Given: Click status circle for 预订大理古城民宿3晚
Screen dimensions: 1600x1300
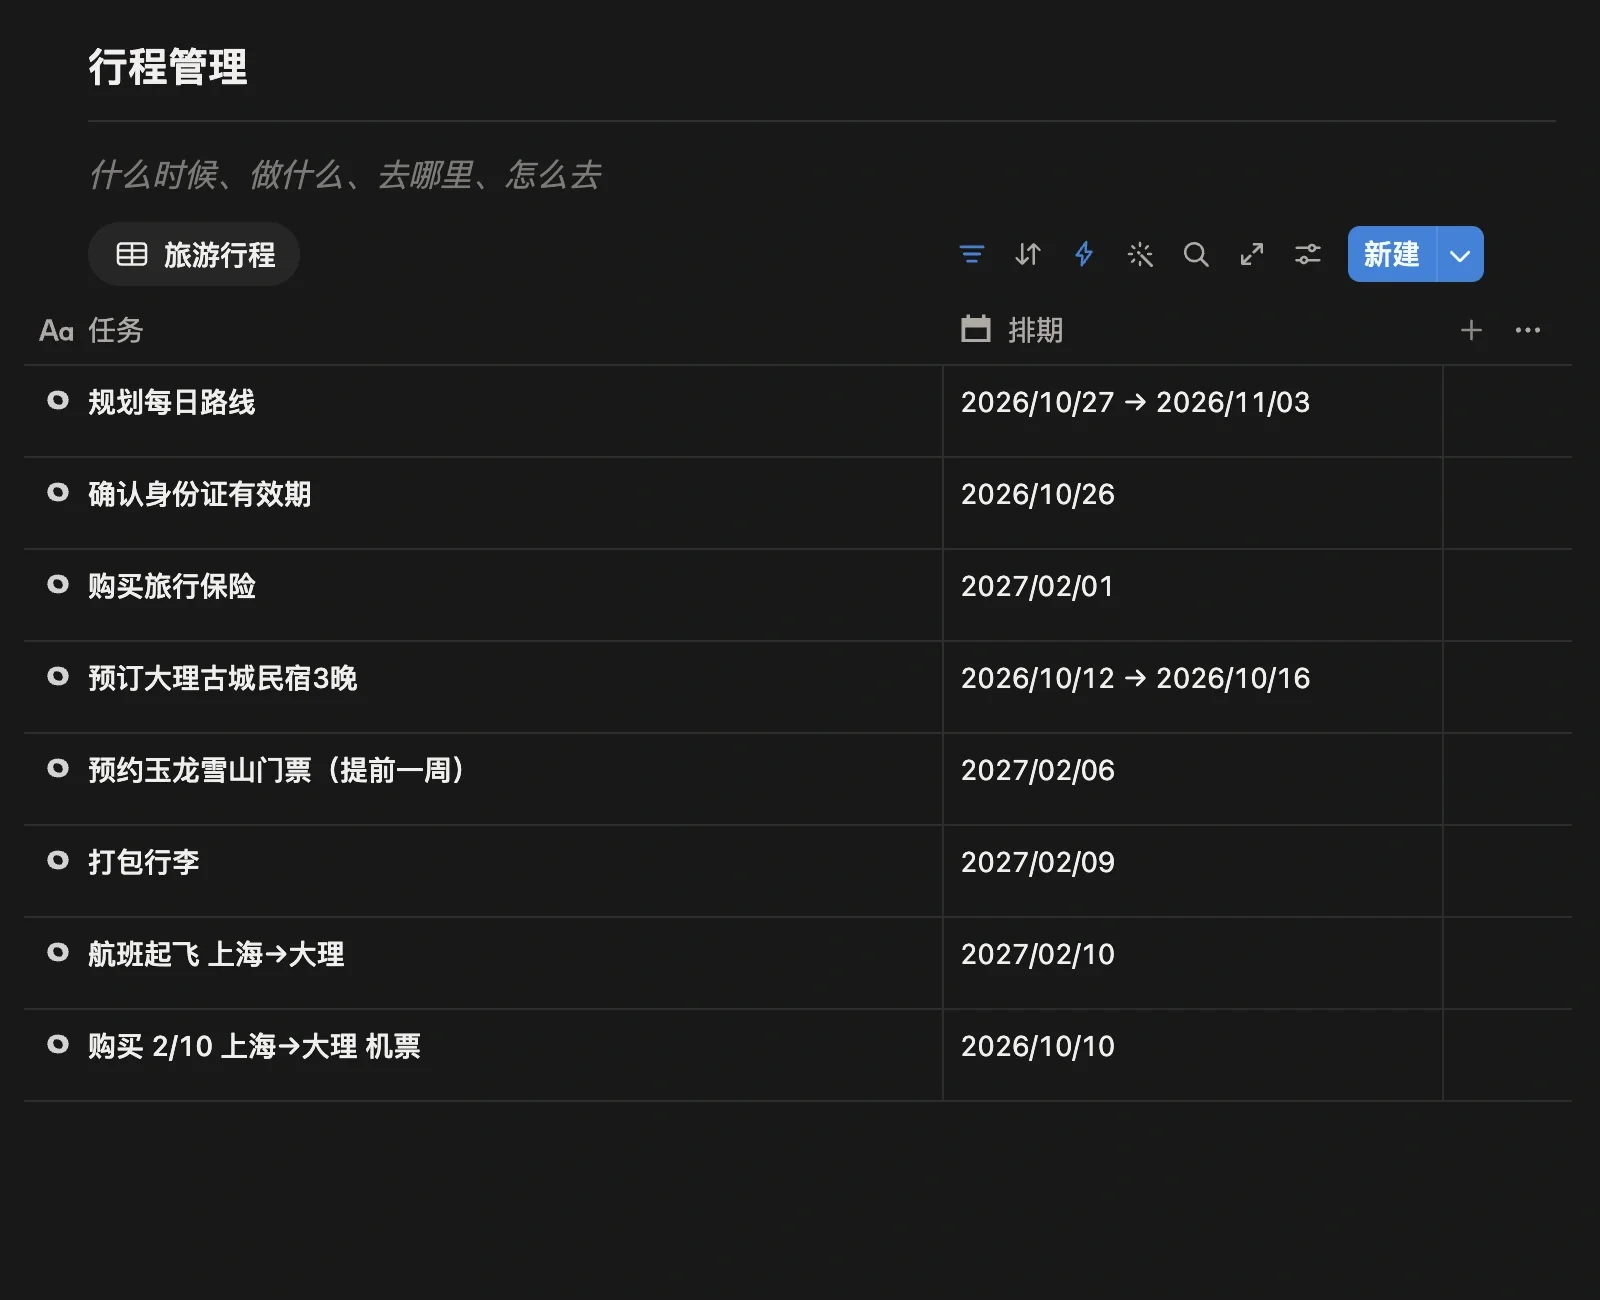Looking at the screenshot, I should coord(58,676).
